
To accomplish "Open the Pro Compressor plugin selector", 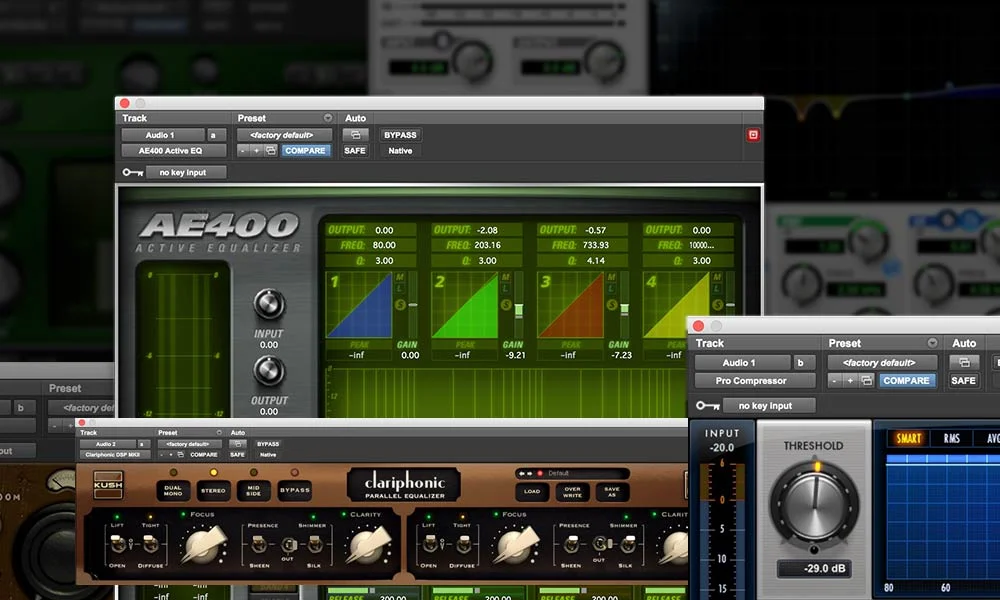I will coord(754,381).
